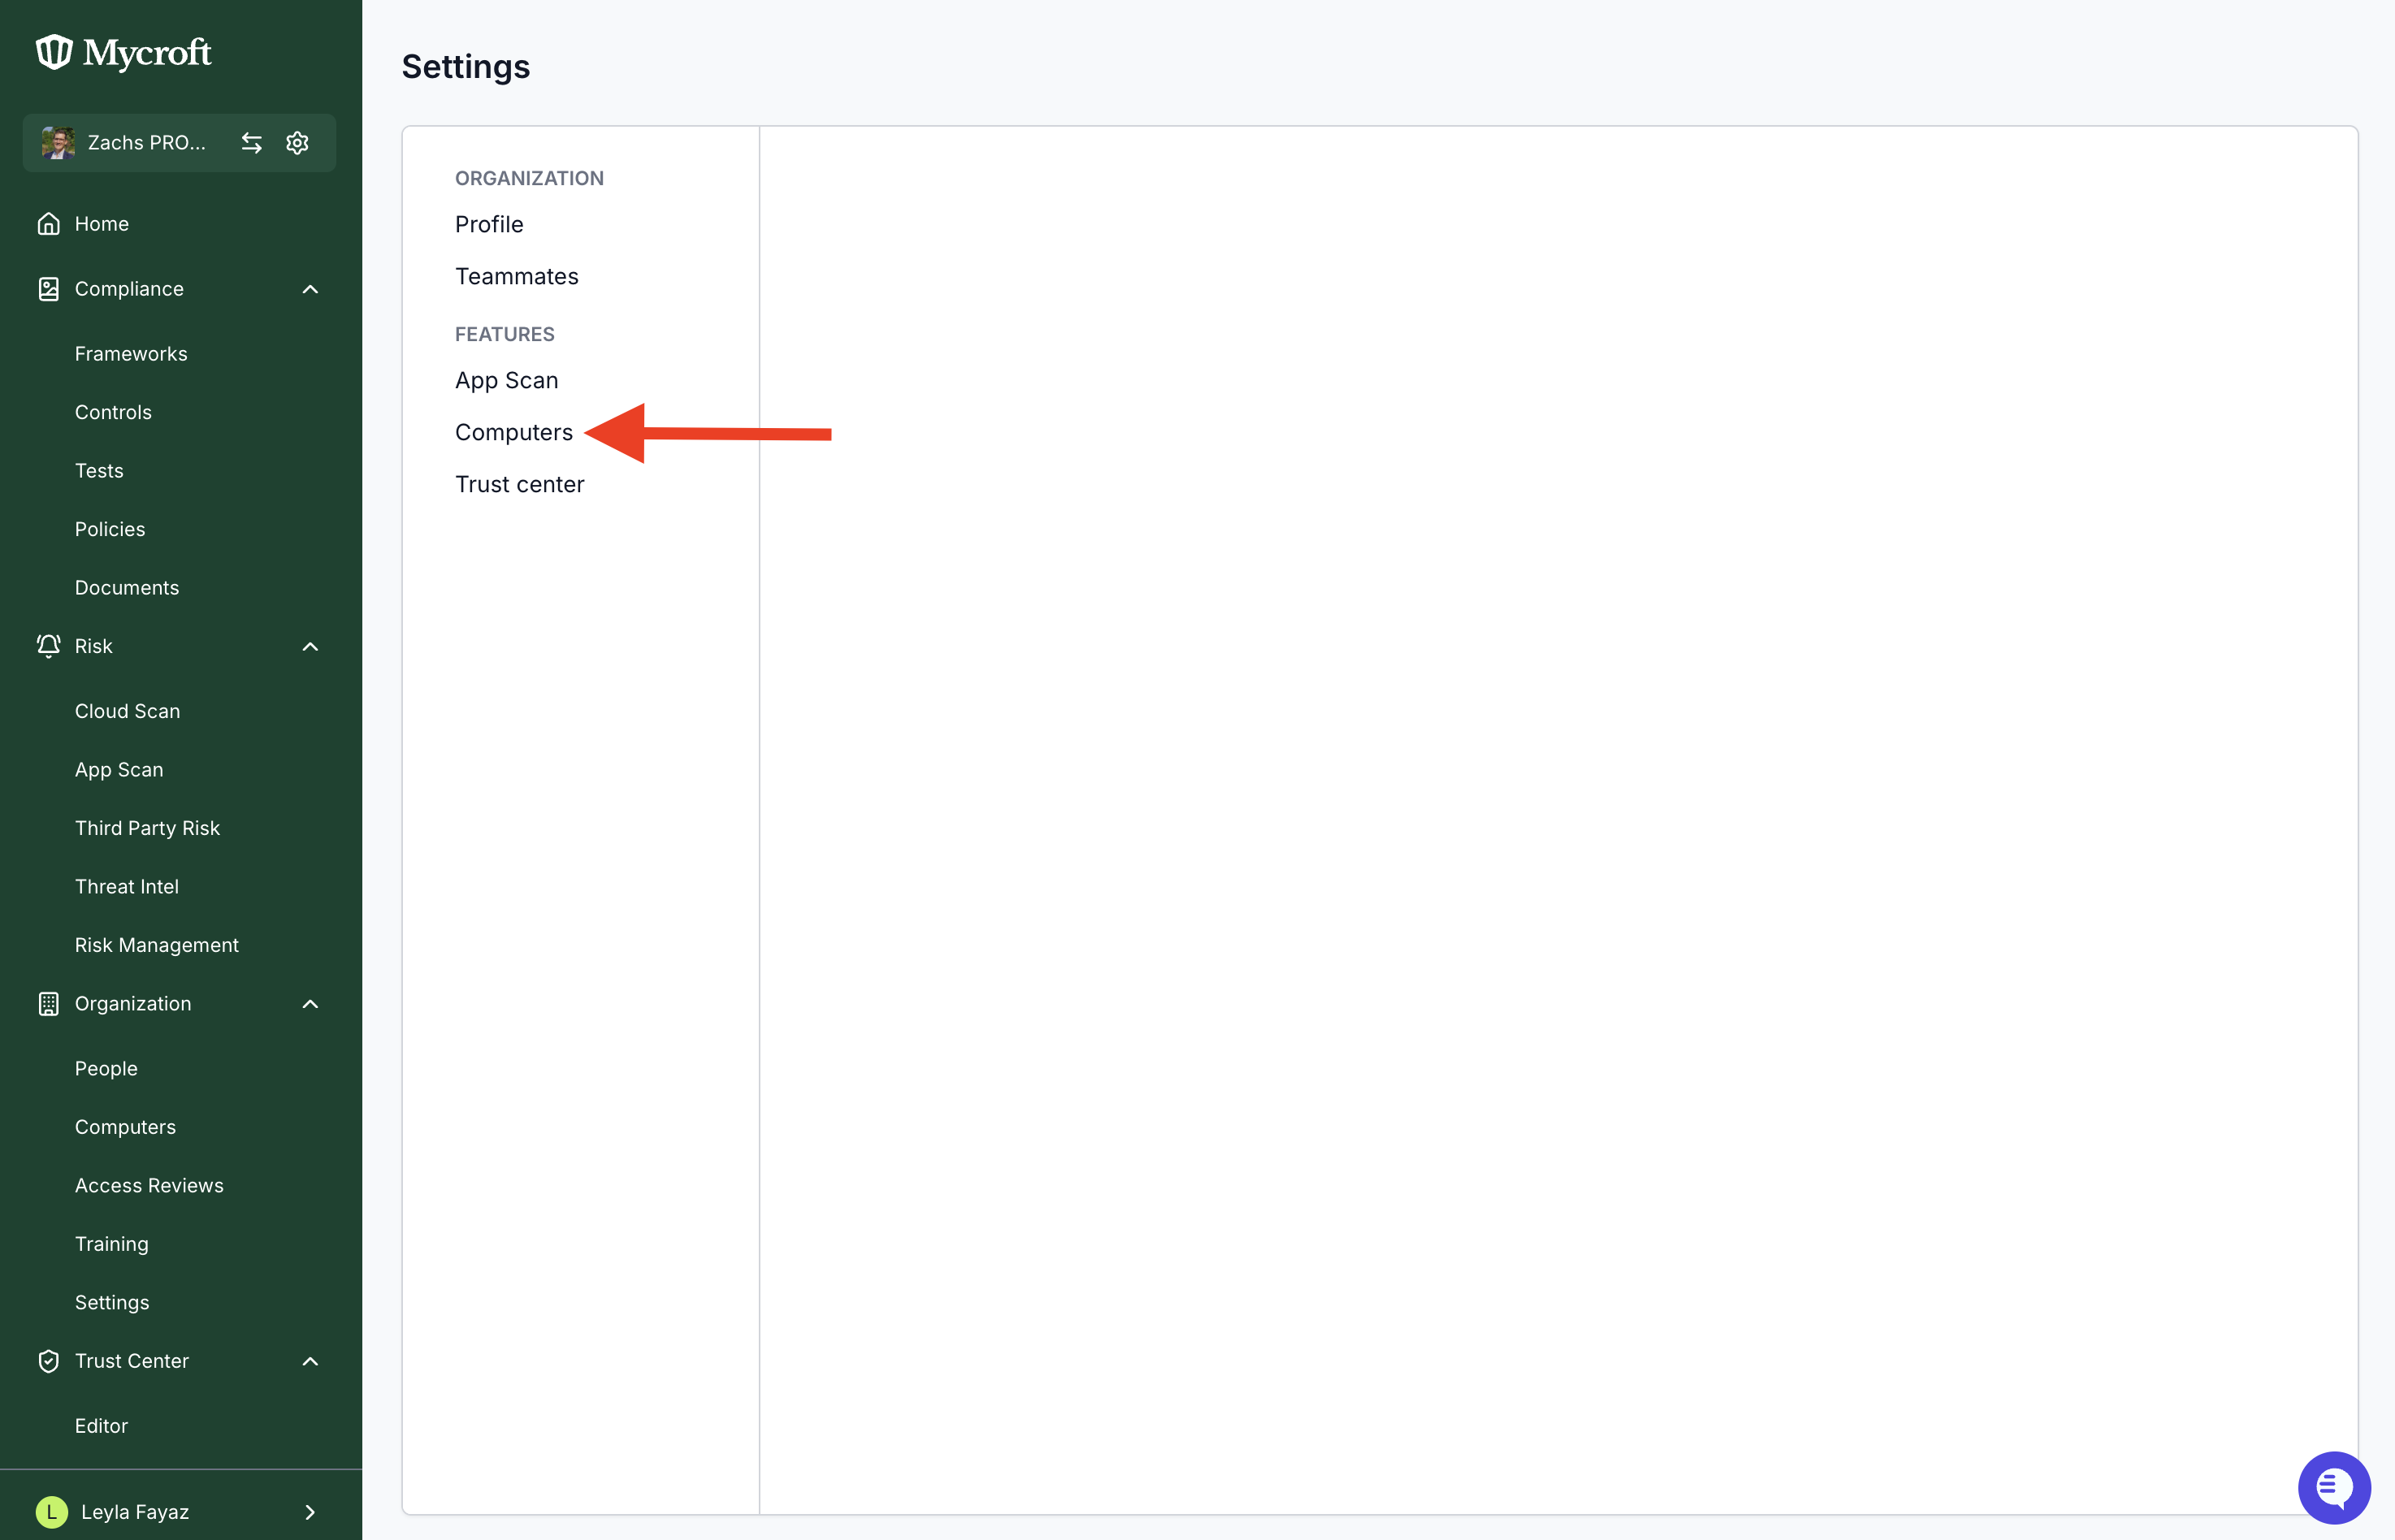
Task: Open Documents in the sidebar
Action: pyautogui.click(x=127, y=587)
